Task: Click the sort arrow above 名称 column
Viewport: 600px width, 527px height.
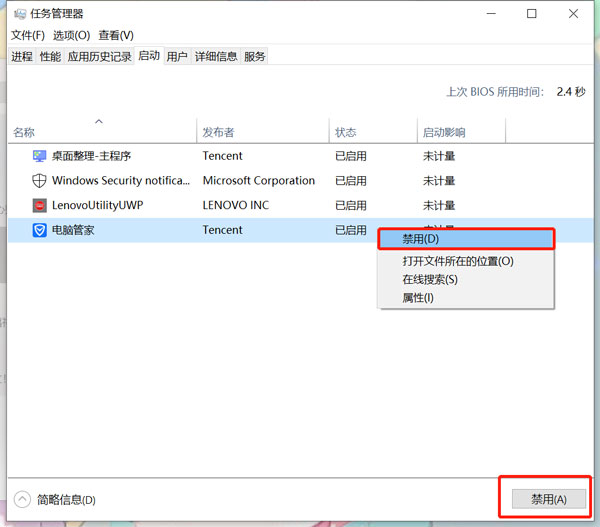Action: [99, 121]
